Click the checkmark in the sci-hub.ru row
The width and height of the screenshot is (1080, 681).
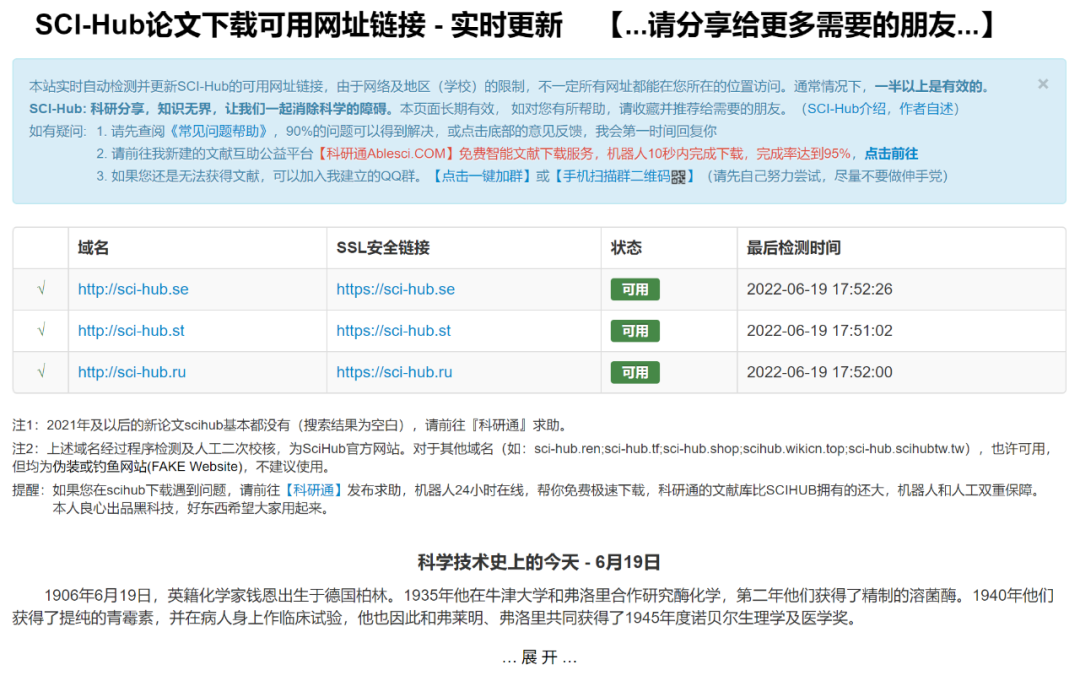pyautogui.click(x=41, y=371)
